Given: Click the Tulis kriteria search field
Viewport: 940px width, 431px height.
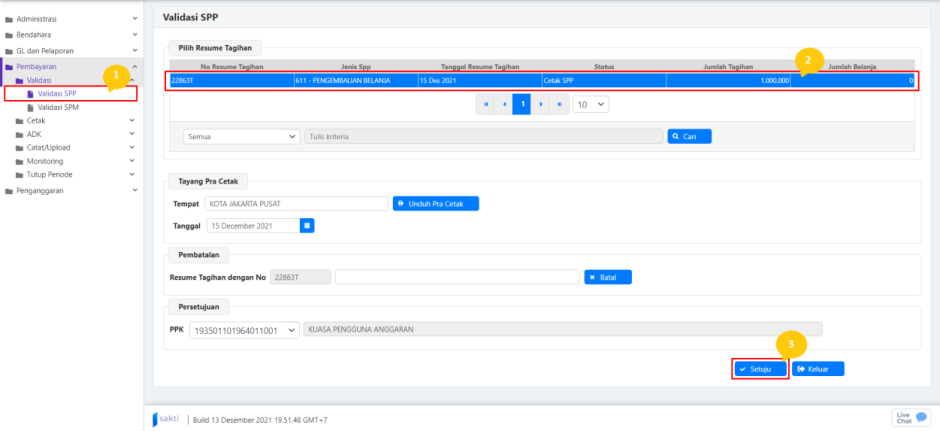Looking at the screenshot, I should coord(483,136).
